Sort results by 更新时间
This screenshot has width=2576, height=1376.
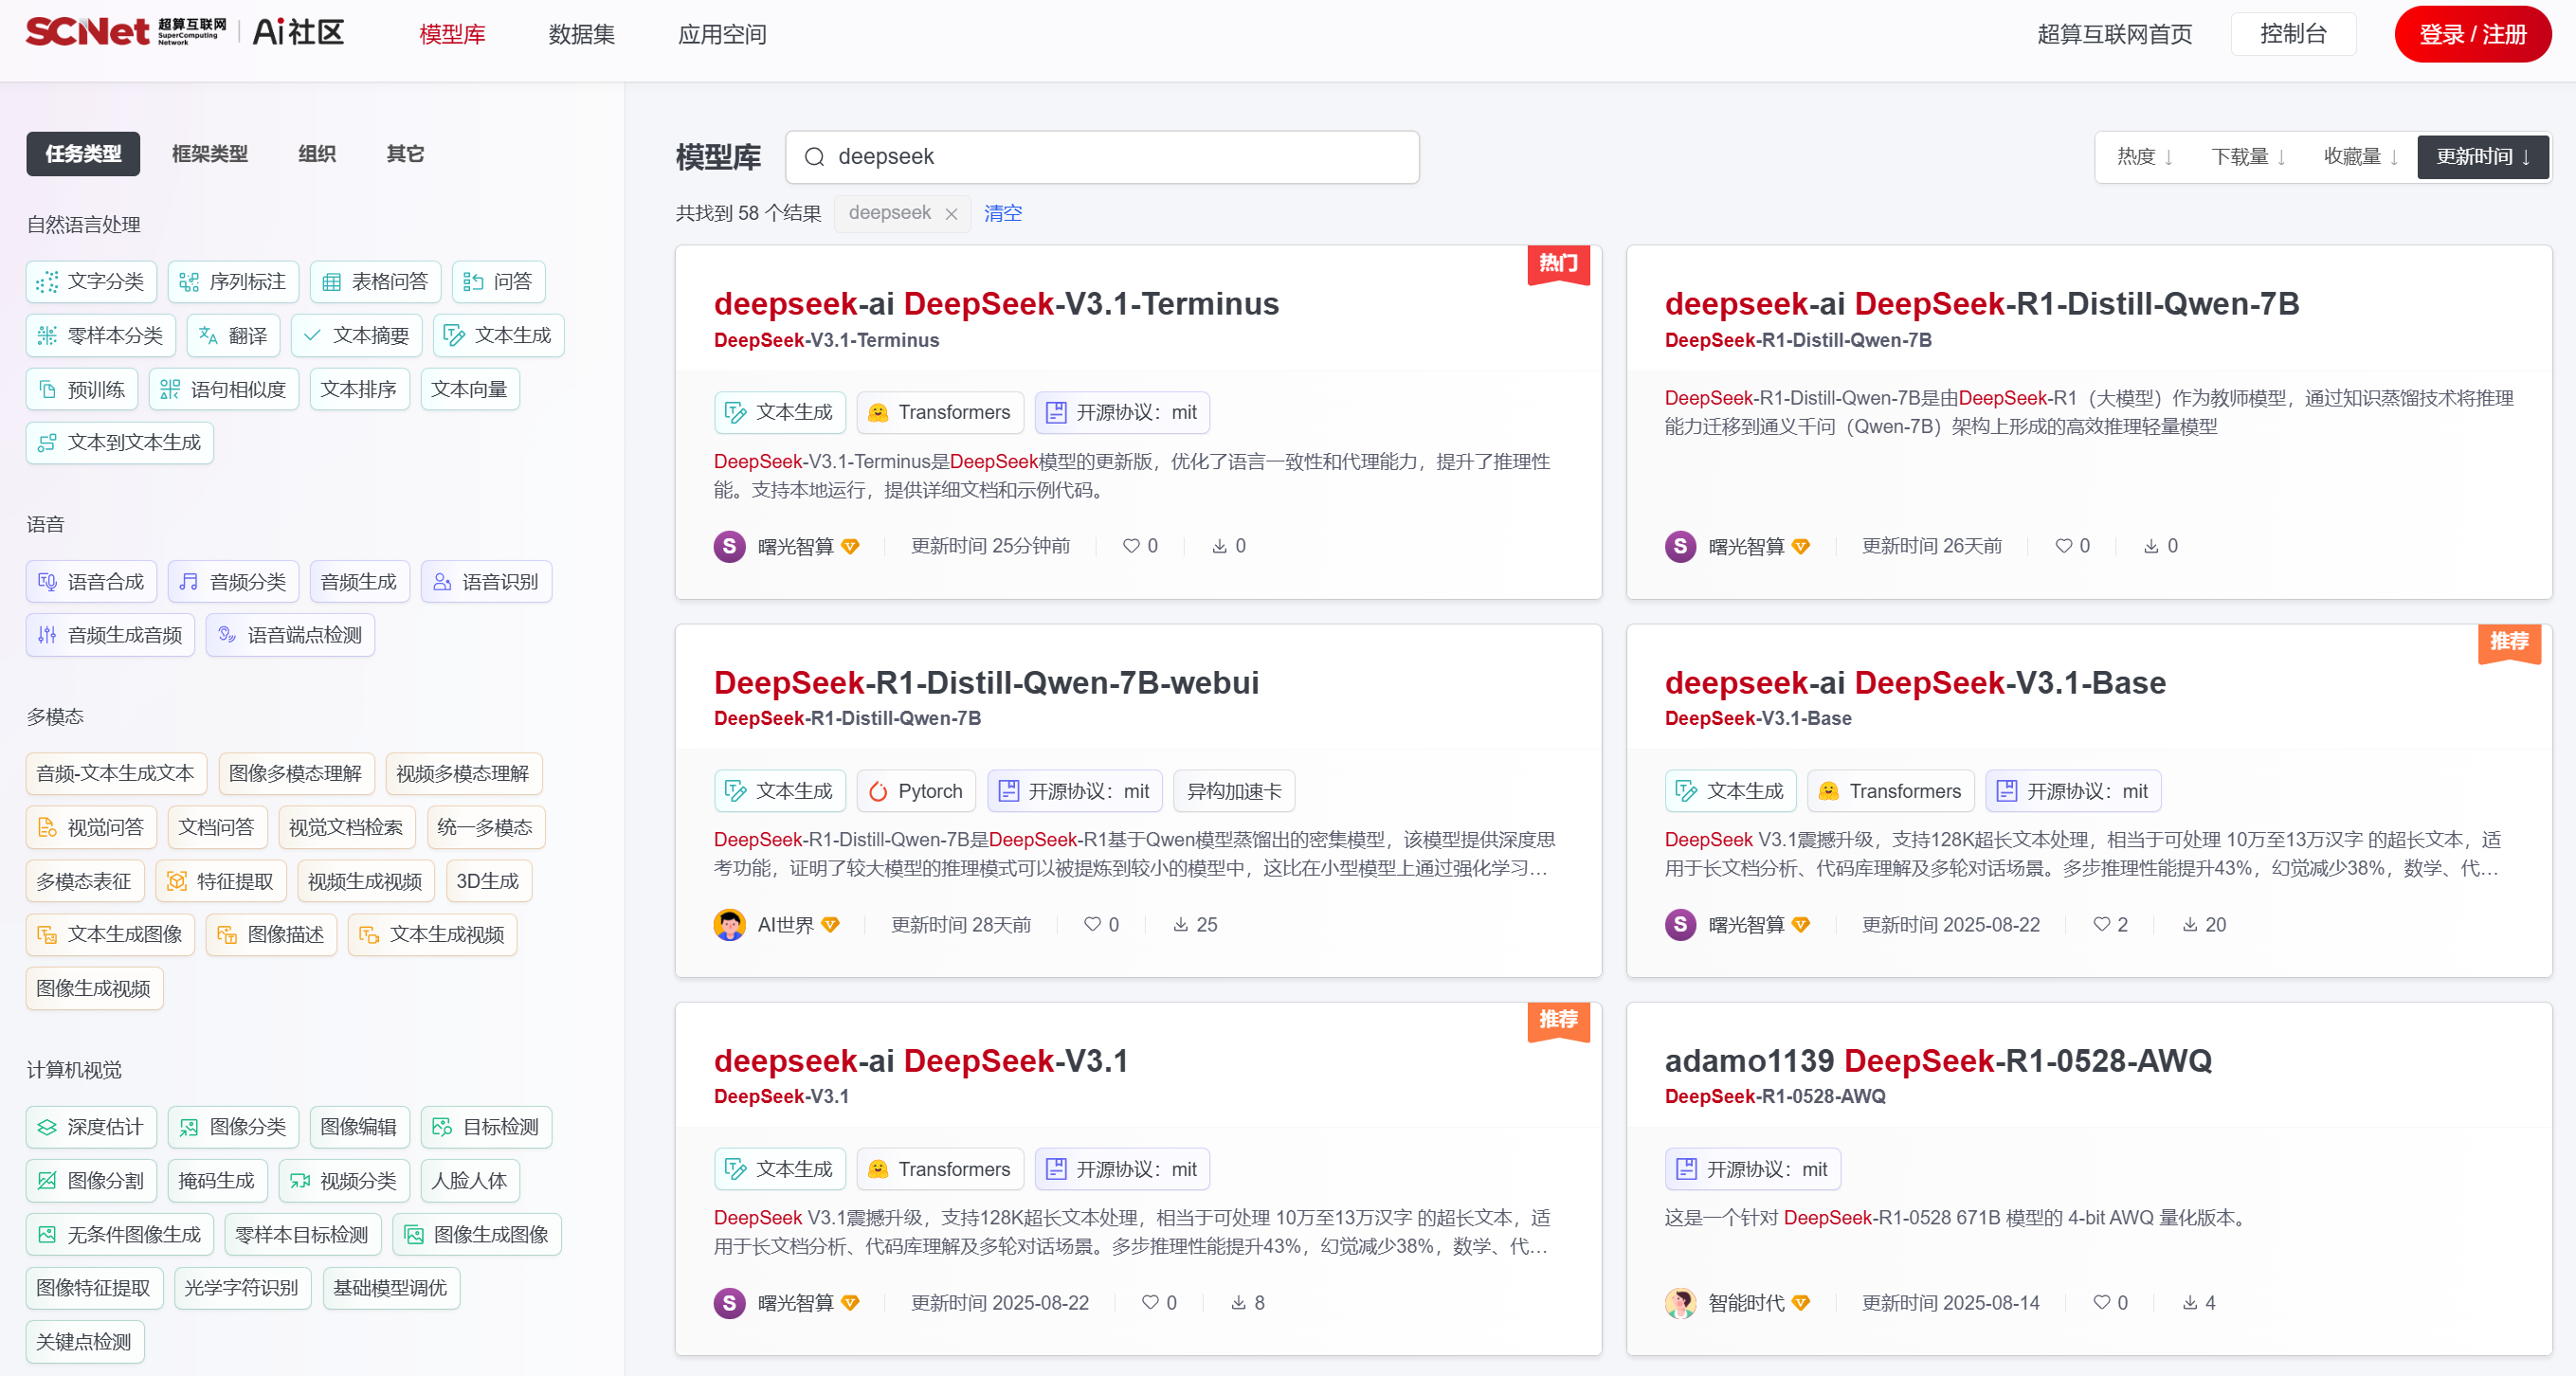[x=2482, y=157]
